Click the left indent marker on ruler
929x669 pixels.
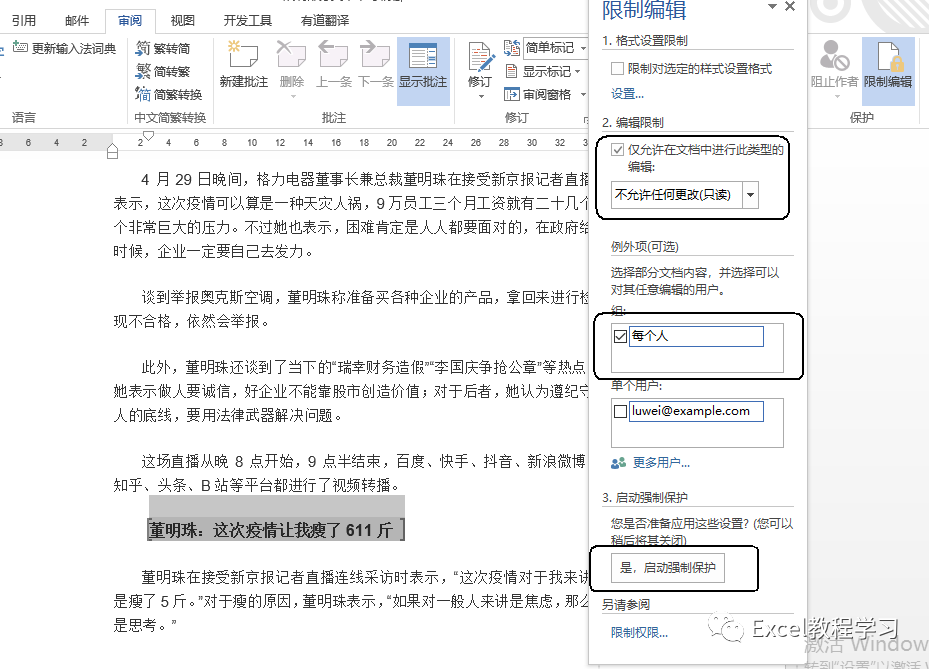coord(113,153)
